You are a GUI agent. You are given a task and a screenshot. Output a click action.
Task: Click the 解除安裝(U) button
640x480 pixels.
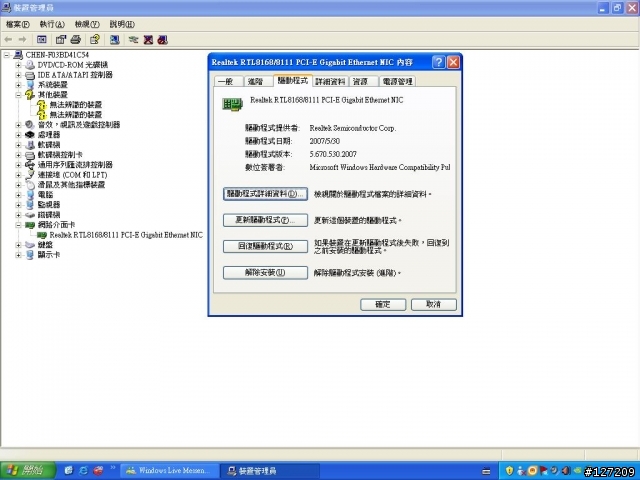265,272
